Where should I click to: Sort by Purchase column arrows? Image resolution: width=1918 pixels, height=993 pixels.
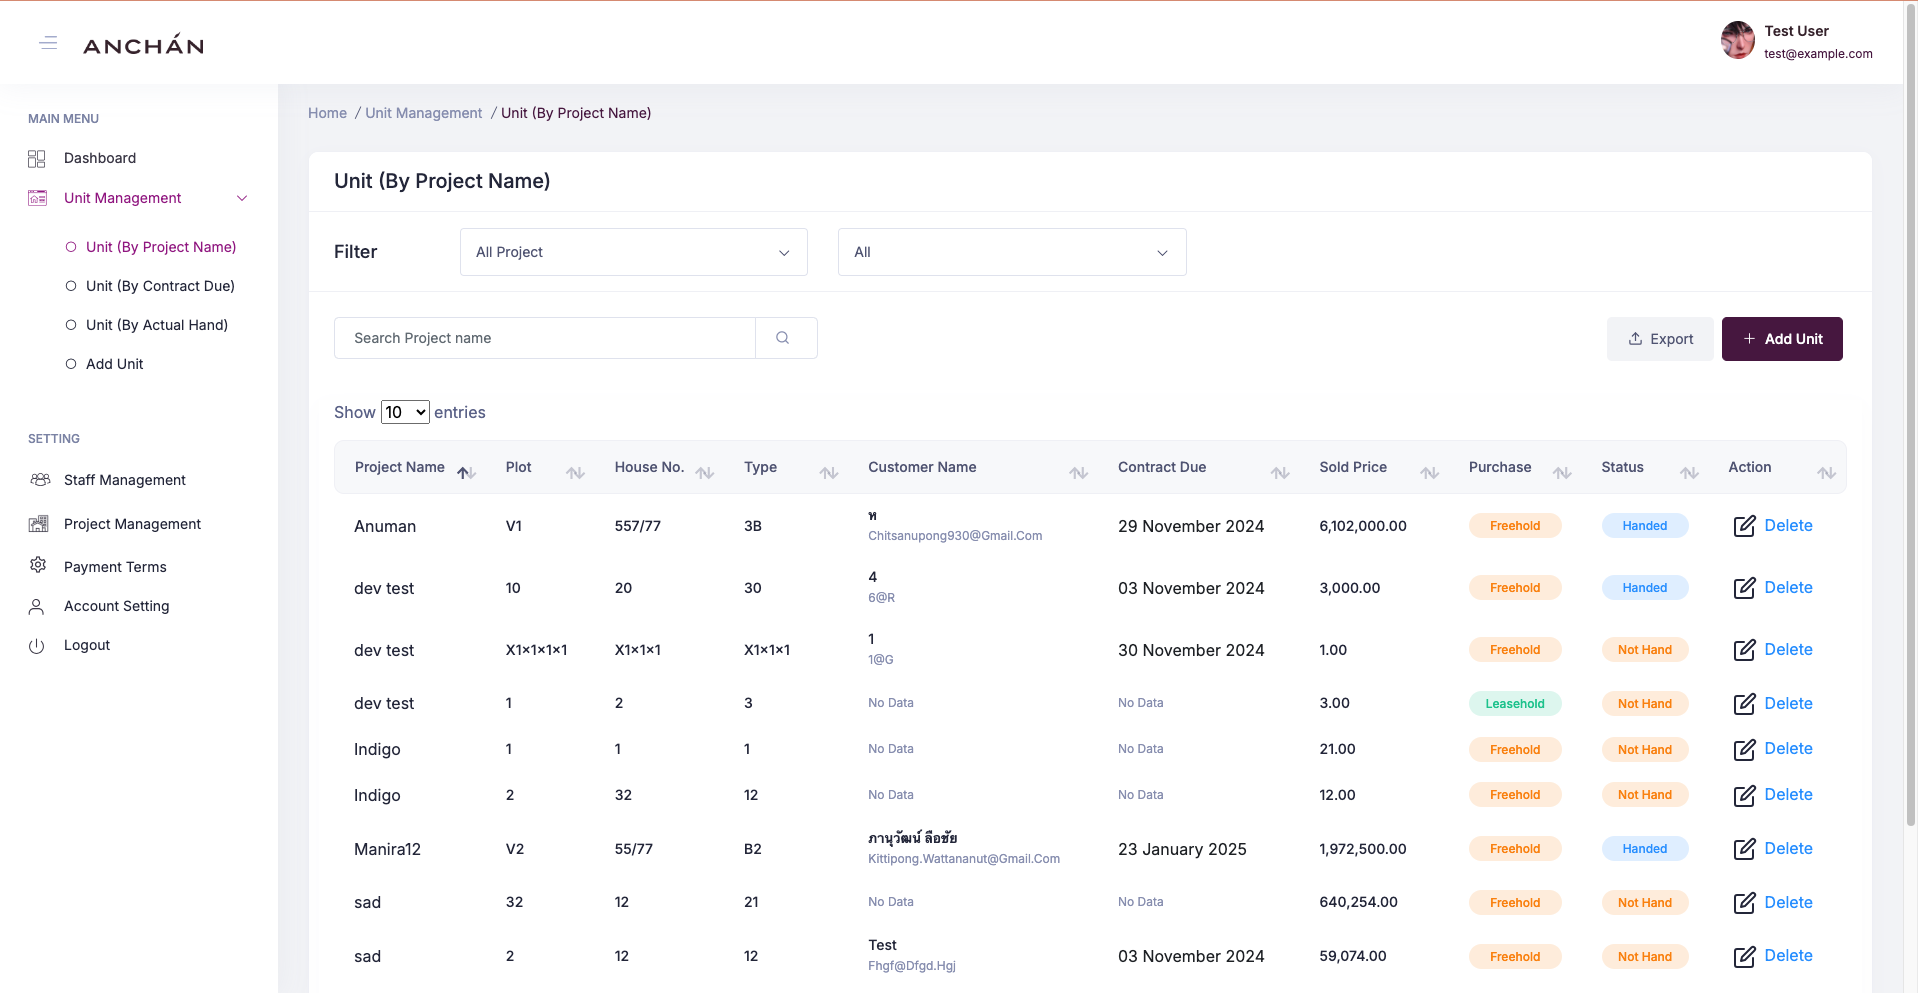coord(1562,473)
